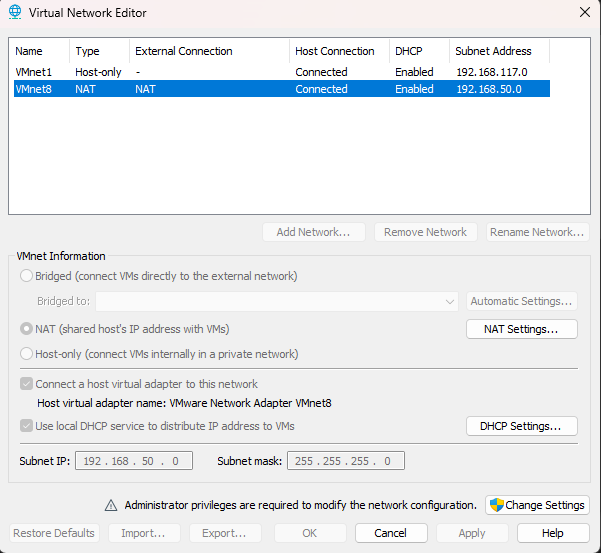Toggle Connect a host virtual adapter checkbox
Screen dimensions: 601x553
coord(26,384)
